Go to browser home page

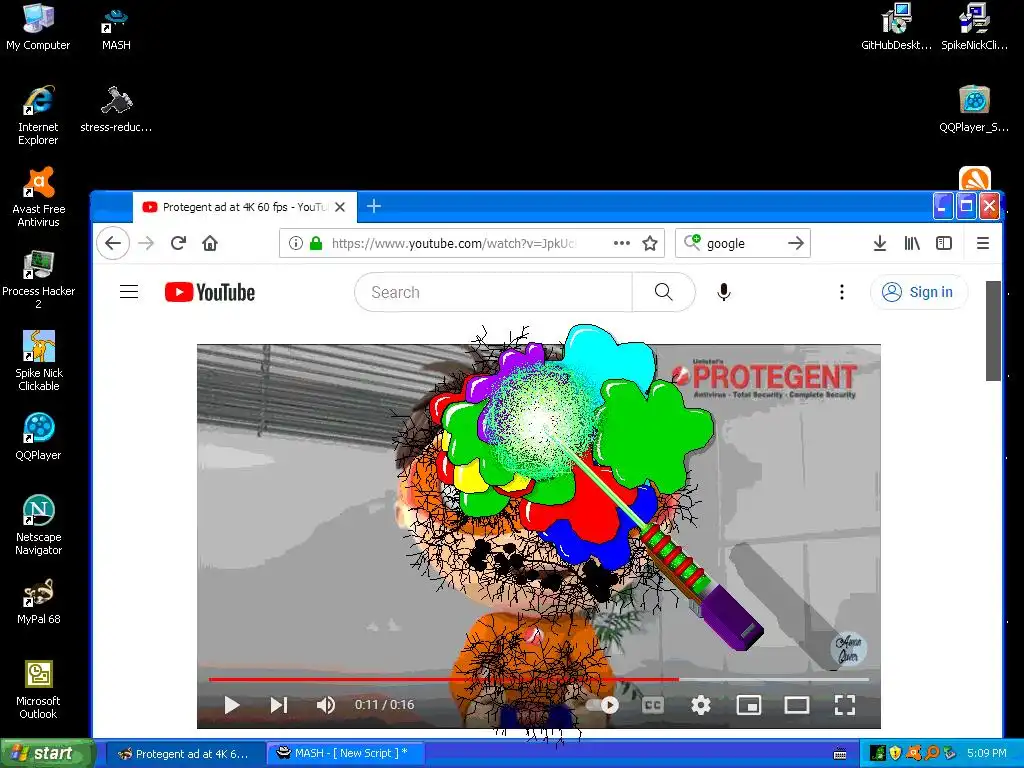210,244
